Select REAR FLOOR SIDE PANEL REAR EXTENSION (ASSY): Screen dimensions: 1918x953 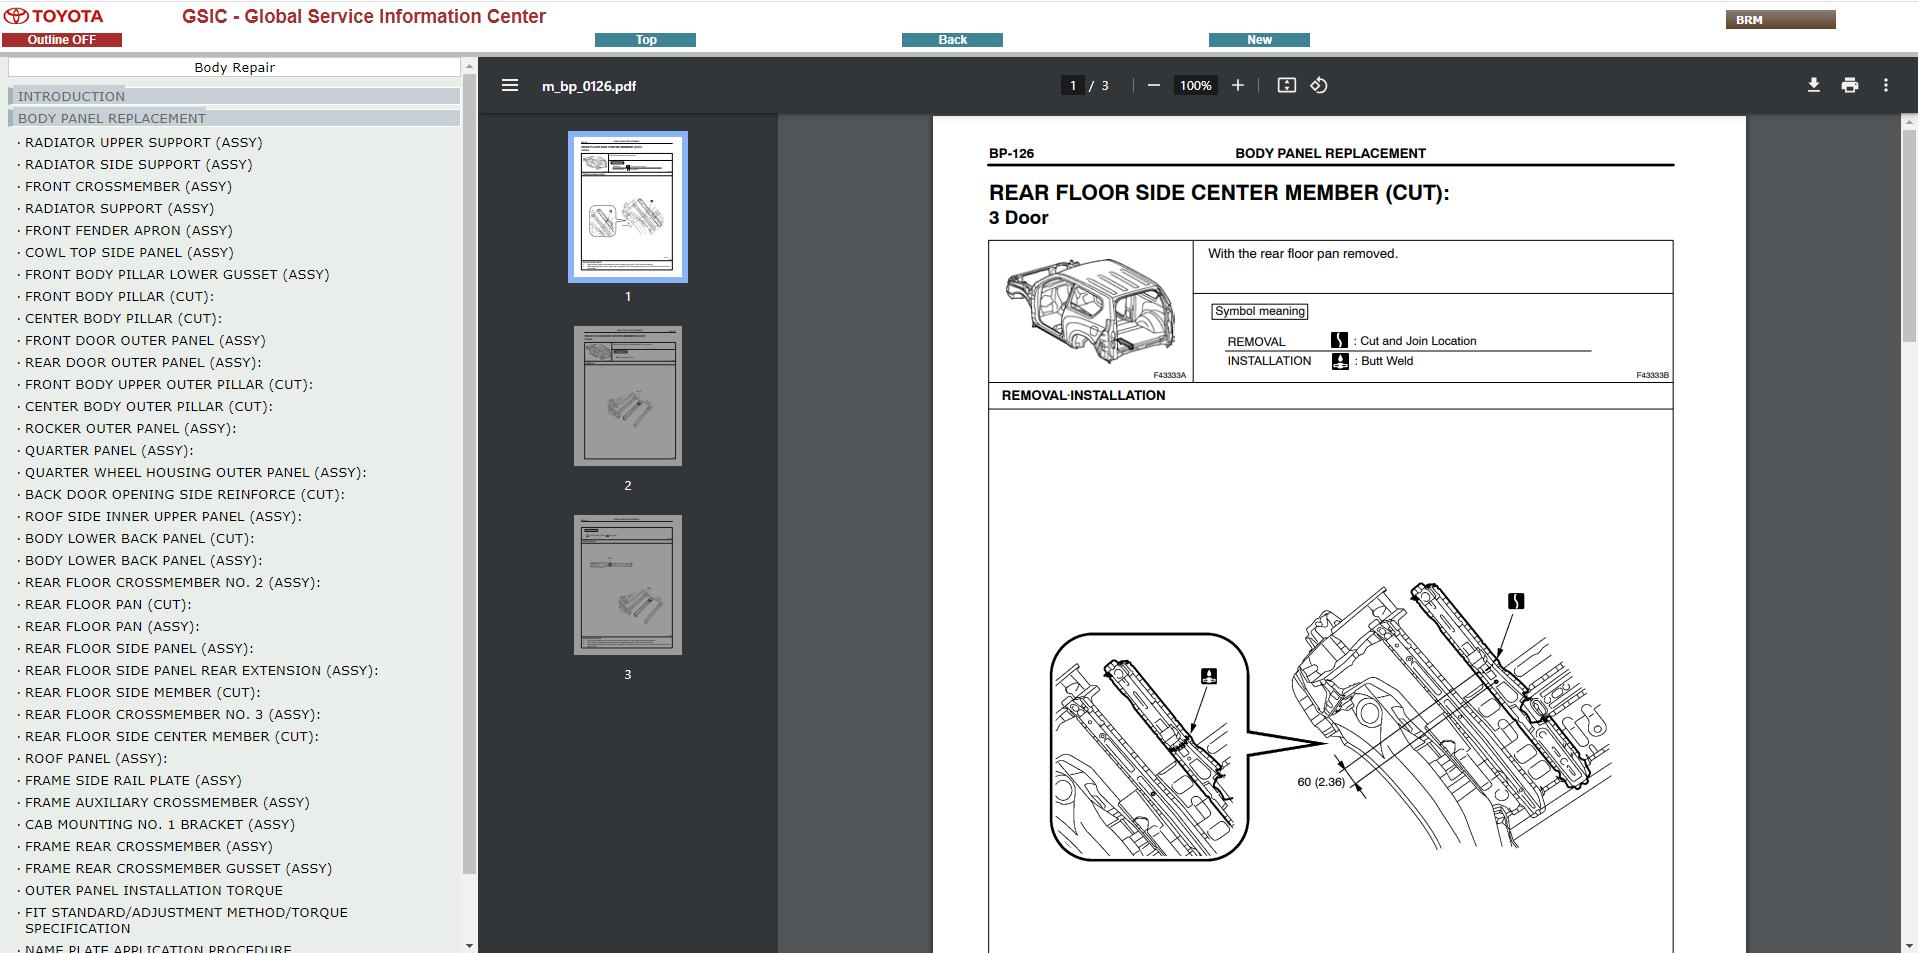pyautogui.click(x=201, y=670)
